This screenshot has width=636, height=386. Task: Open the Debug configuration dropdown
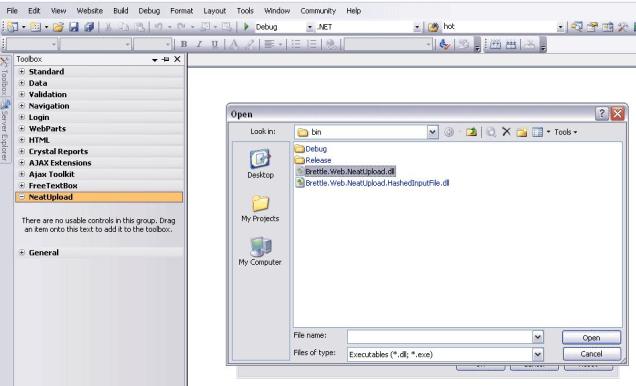pos(309,27)
